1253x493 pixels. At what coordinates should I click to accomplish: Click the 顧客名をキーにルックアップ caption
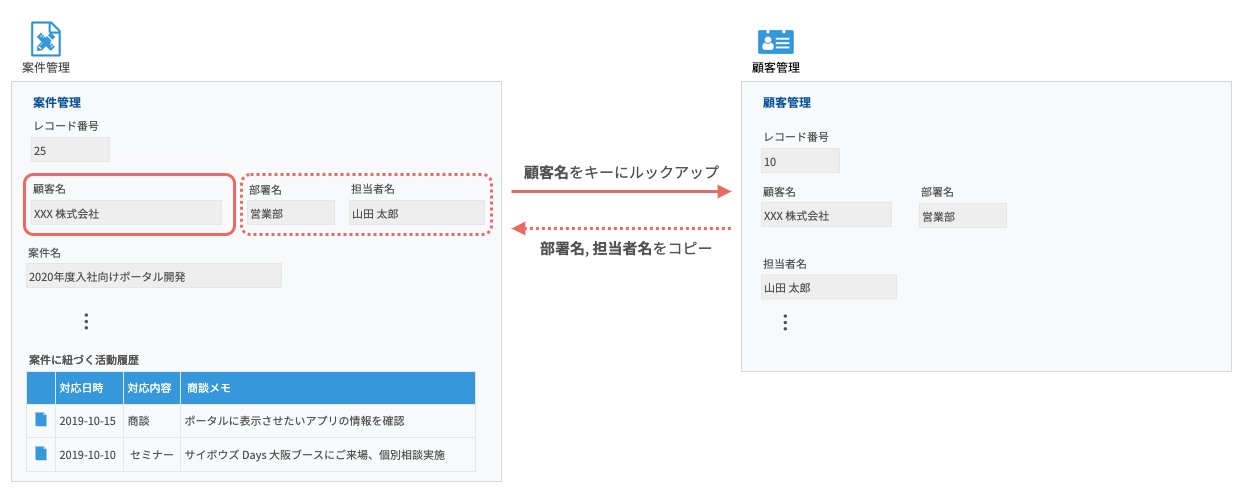621,172
